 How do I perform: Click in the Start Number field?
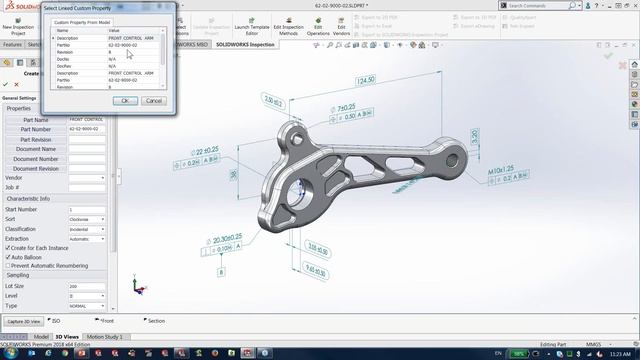(87, 210)
